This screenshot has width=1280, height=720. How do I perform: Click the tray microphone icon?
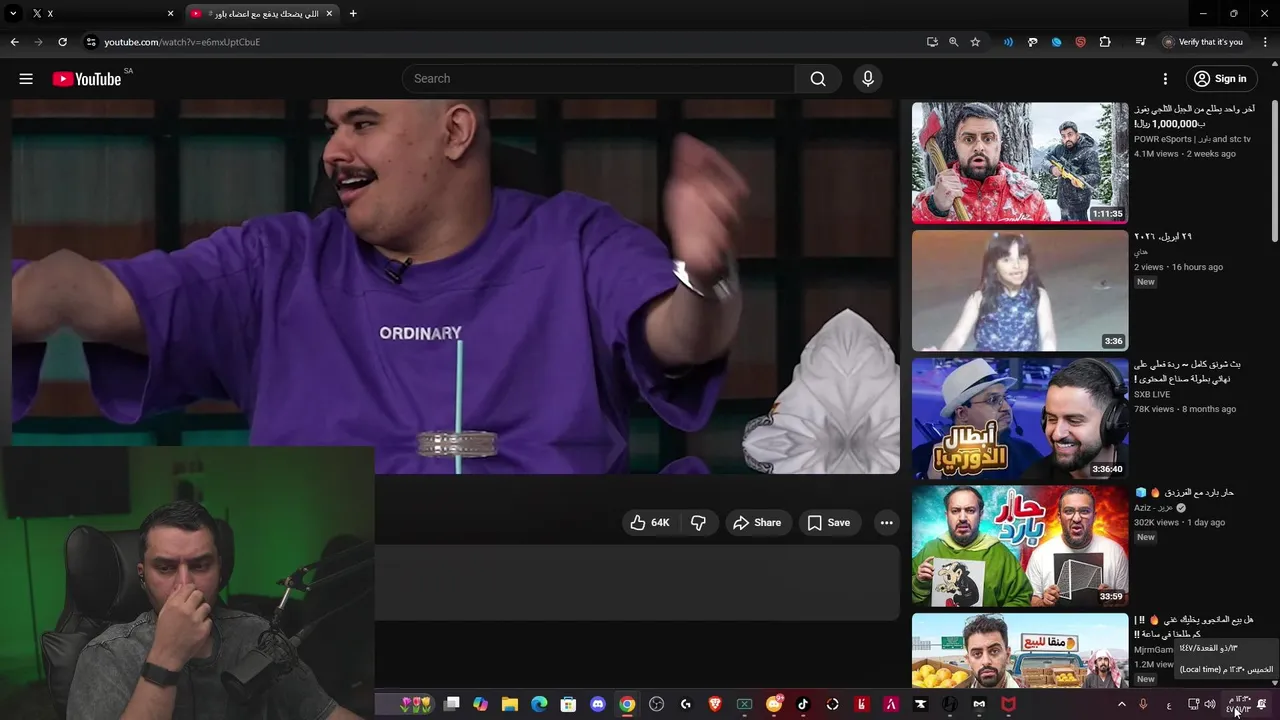1143,704
